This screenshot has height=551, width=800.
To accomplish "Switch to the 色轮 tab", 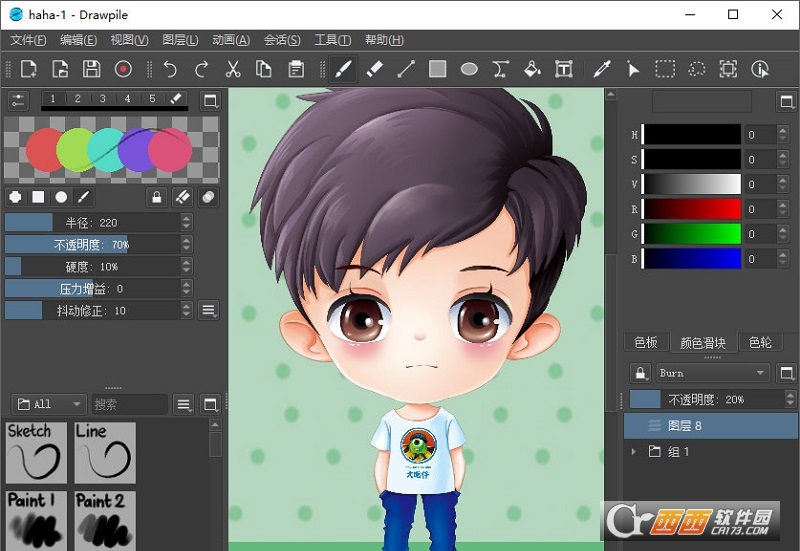I will pos(760,342).
